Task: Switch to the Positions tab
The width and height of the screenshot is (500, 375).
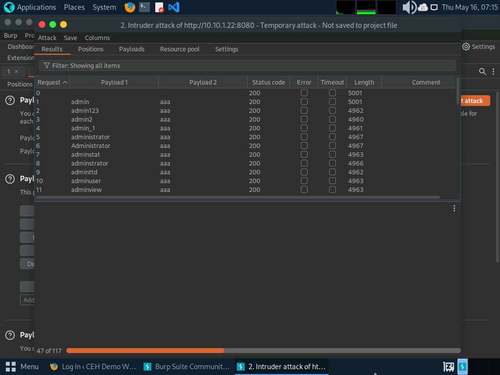Action: click(90, 49)
